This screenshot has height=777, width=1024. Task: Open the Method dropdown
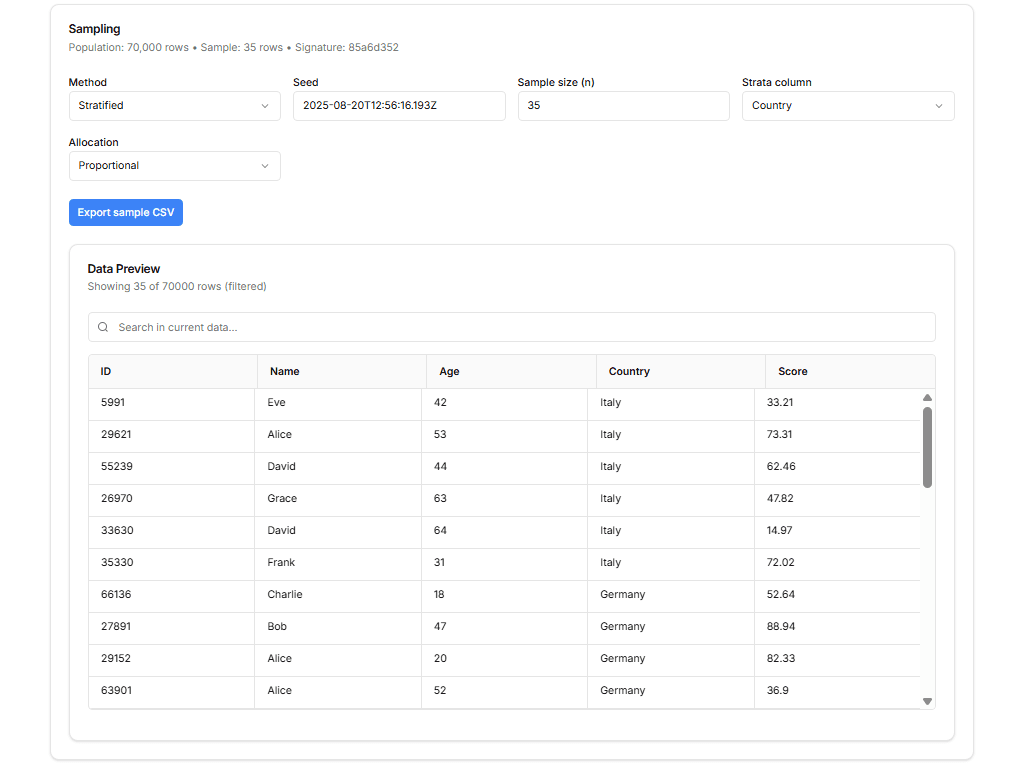(174, 106)
